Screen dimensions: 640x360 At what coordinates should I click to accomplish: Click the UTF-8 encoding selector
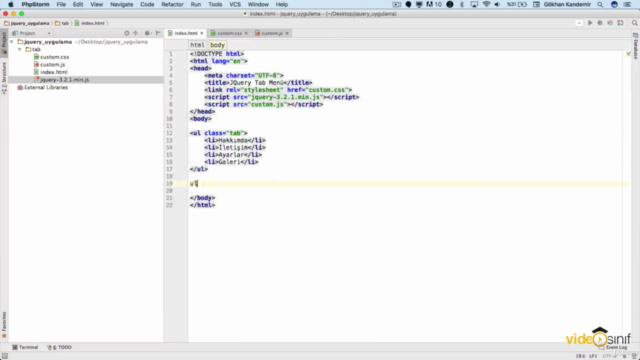(610, 356)
